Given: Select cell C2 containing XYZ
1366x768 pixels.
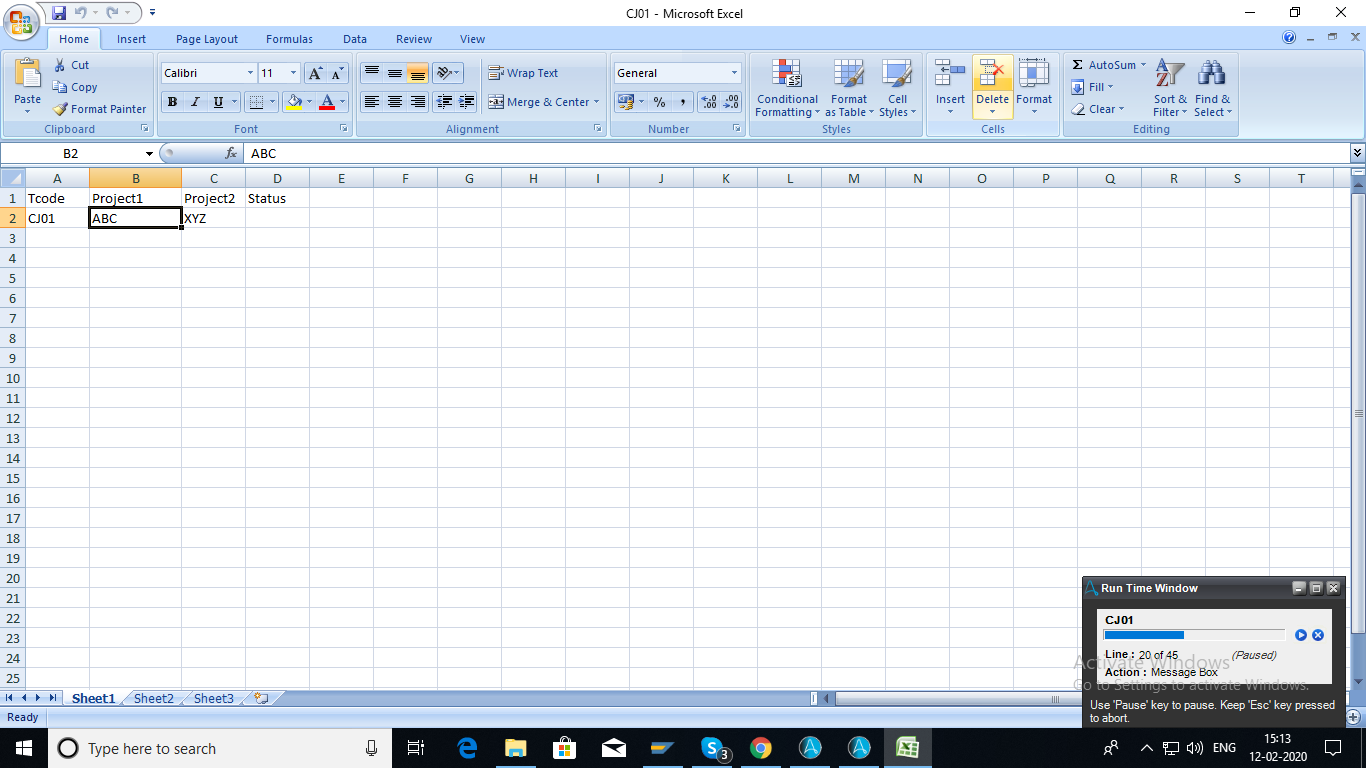Looking at the screenshot, I should point(213,218).
